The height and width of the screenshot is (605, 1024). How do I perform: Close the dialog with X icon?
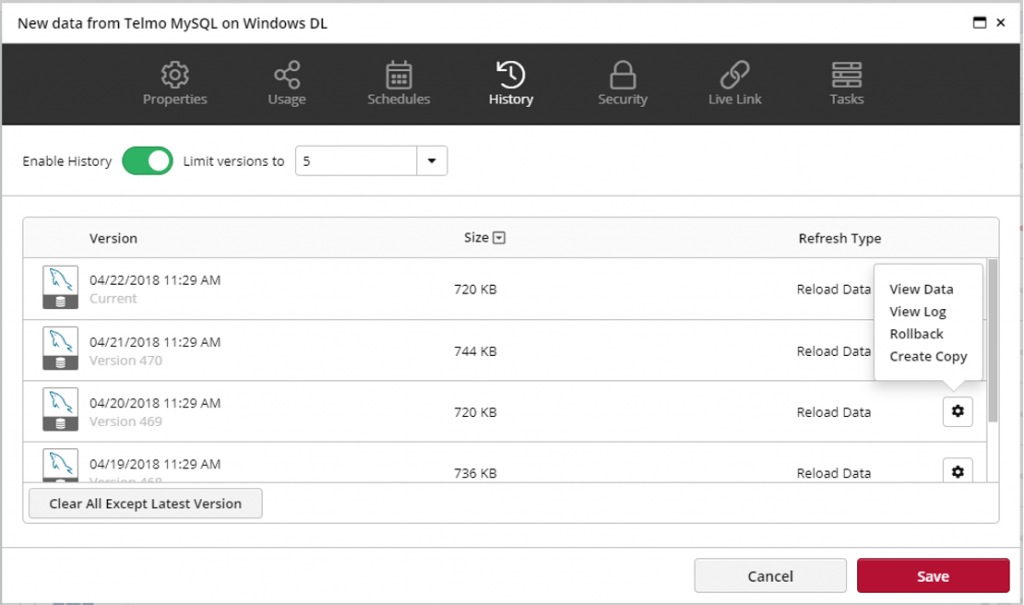pyautogui.click(x=1000, y=23)
